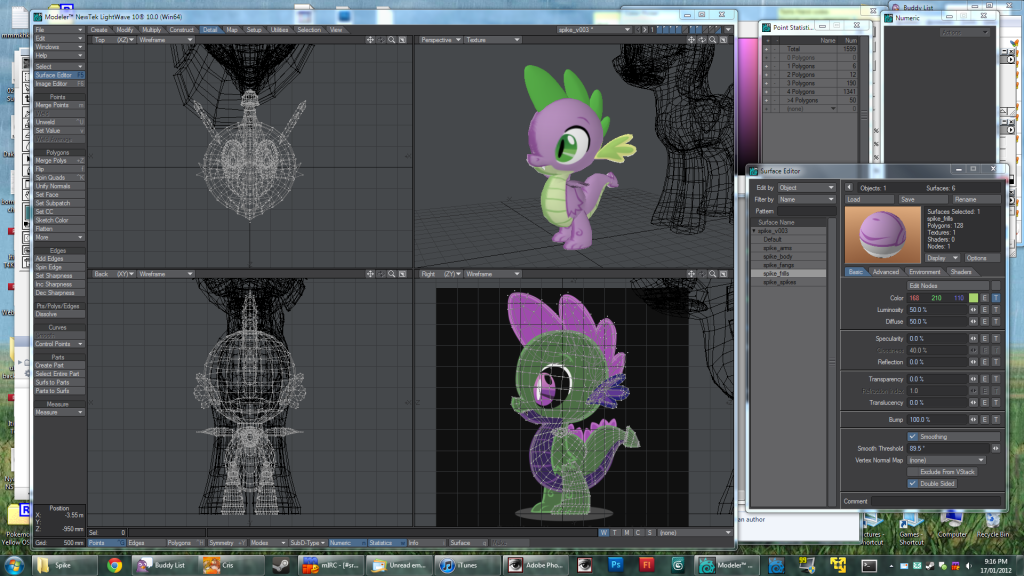Click Rename in Surface Editor
Viewport: 1024px width, 576px height.
tap(976, 199)
